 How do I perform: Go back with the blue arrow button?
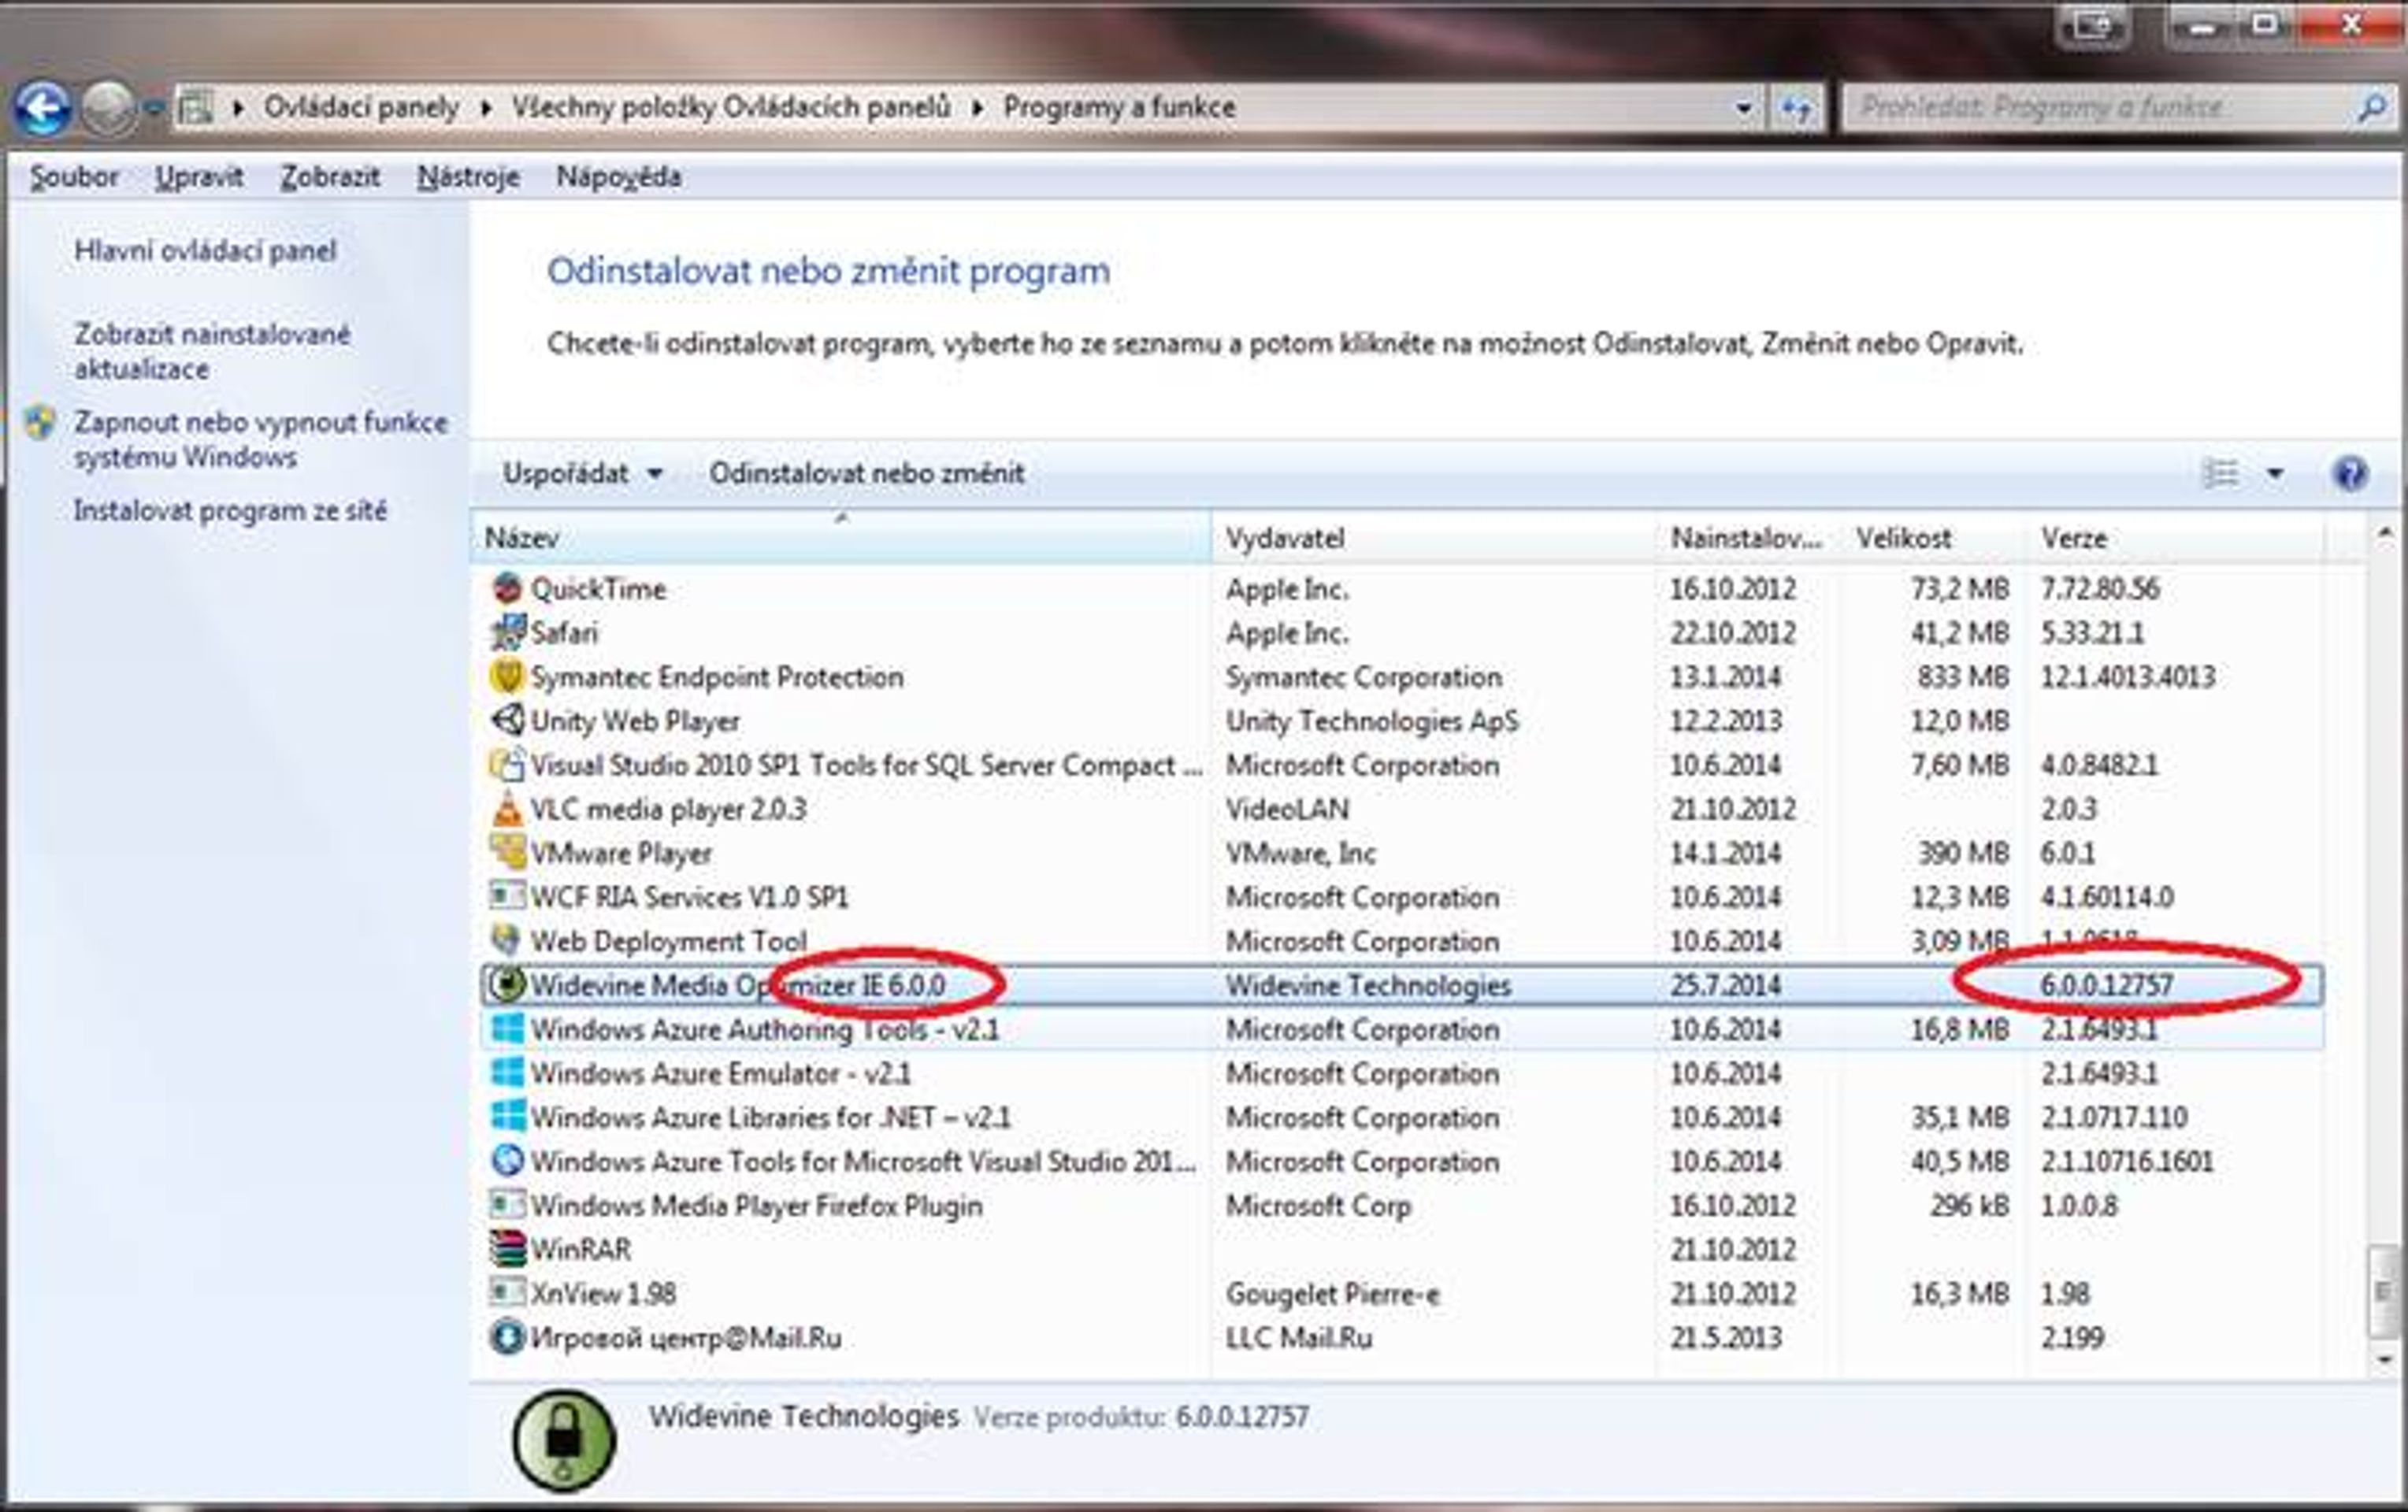[42, 108]
